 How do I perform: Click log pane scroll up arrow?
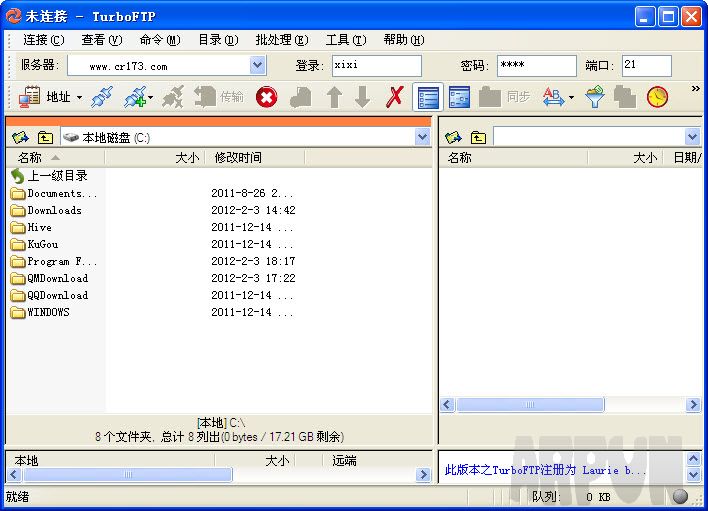pyautogui.click(x=694, y=459)
